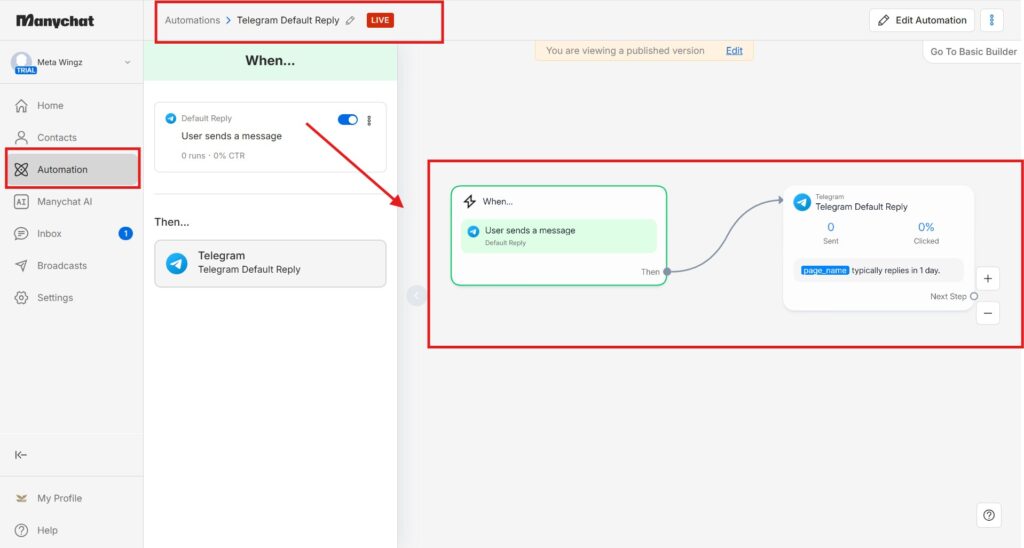Click the red LIVE status badge

(380, 20)
